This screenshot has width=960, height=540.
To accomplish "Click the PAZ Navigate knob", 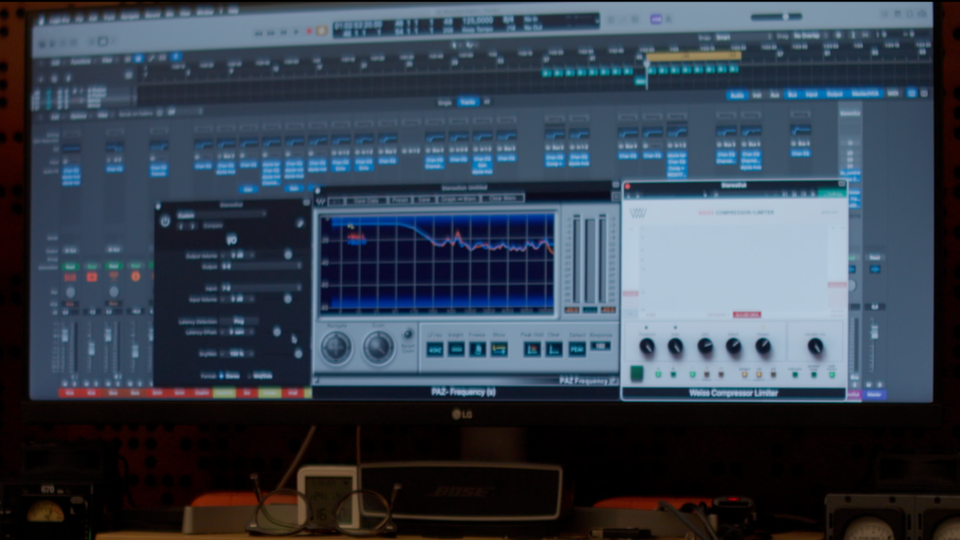I will pos(336,348).
